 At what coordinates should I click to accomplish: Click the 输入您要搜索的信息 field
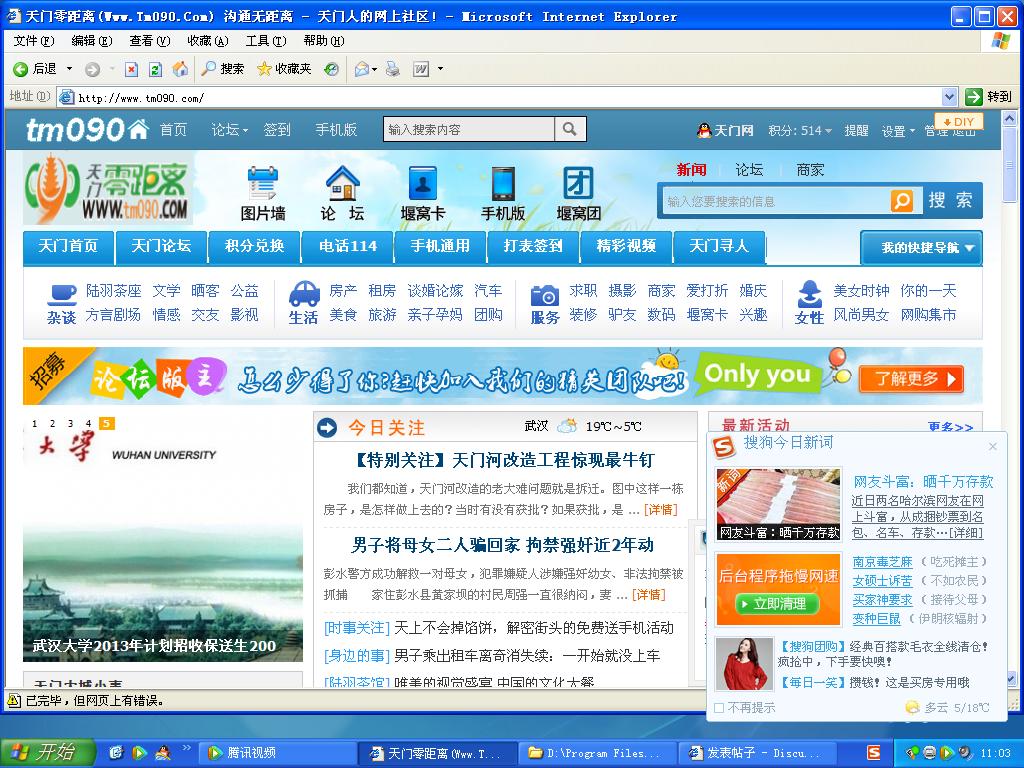(776, 201)
